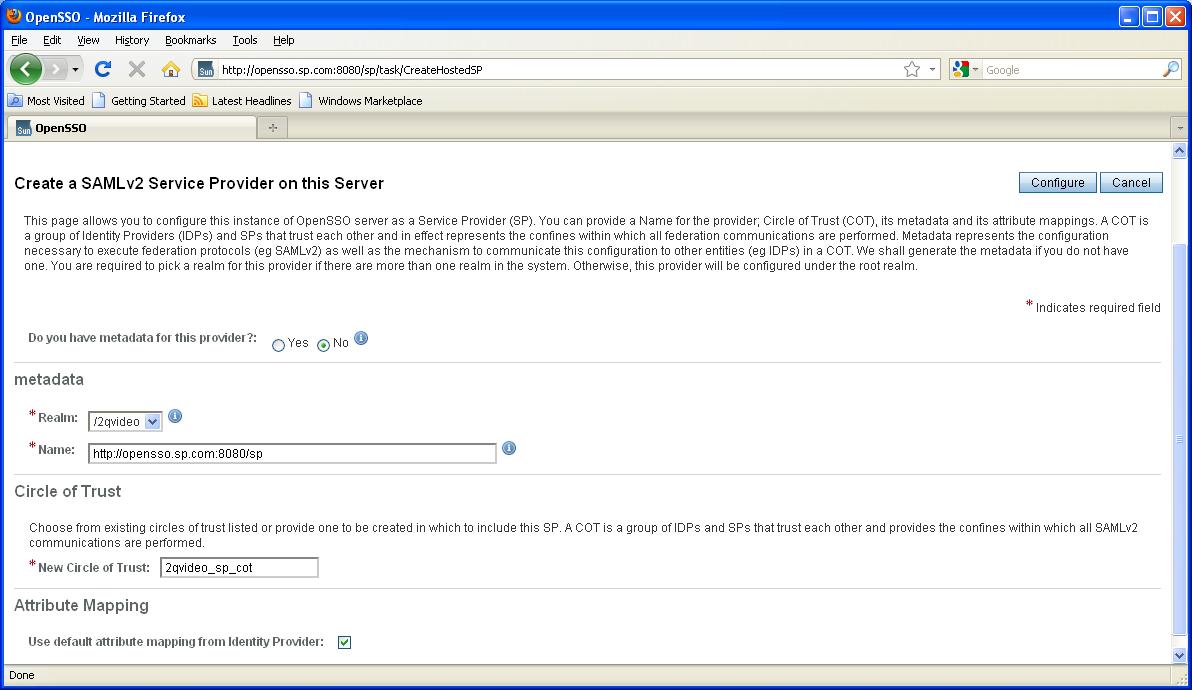The height and width of the screenshot is (690, 1192).
Task: Bookmark this page with the star icon
Action: (x=912, y=70)
